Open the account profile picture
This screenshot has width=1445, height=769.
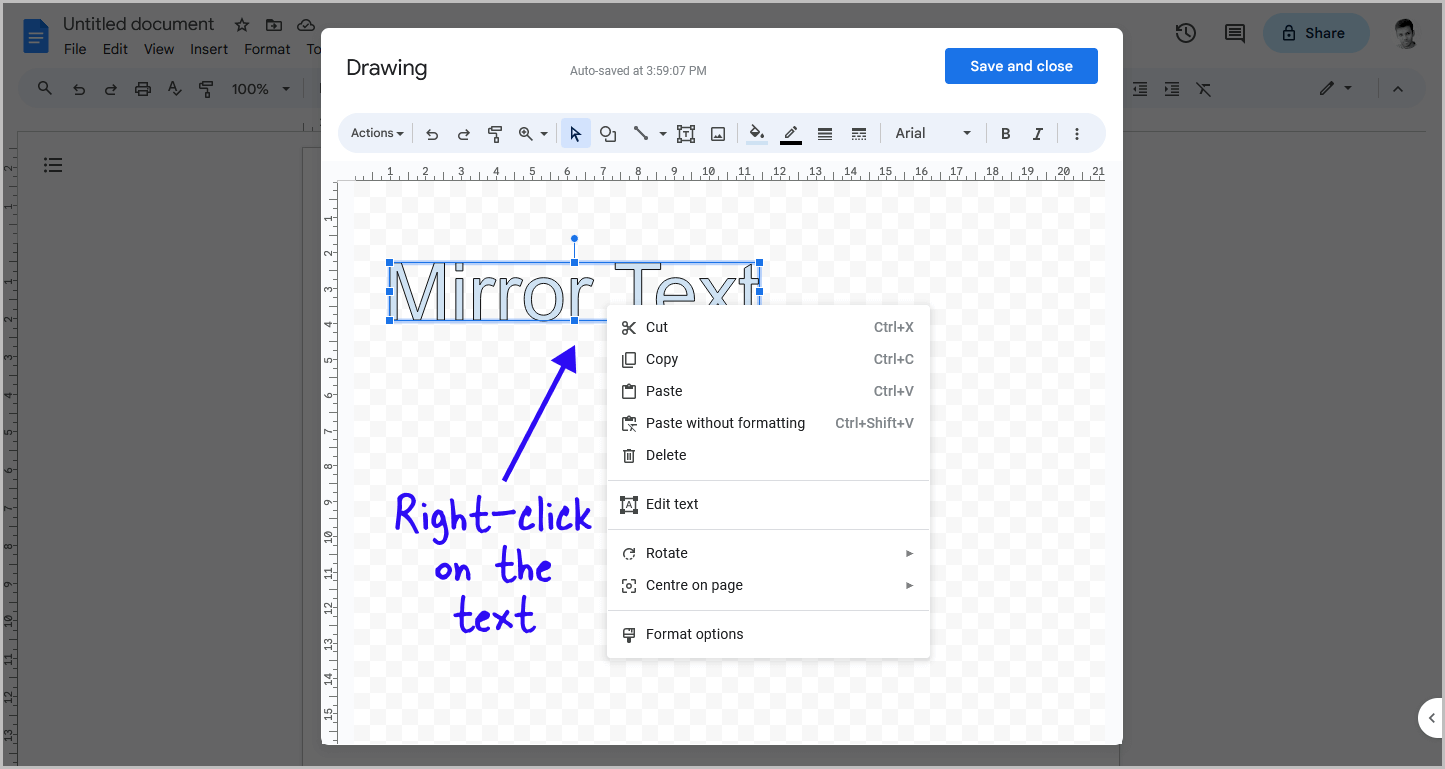pyautogui.click(x=1407, y=33)
